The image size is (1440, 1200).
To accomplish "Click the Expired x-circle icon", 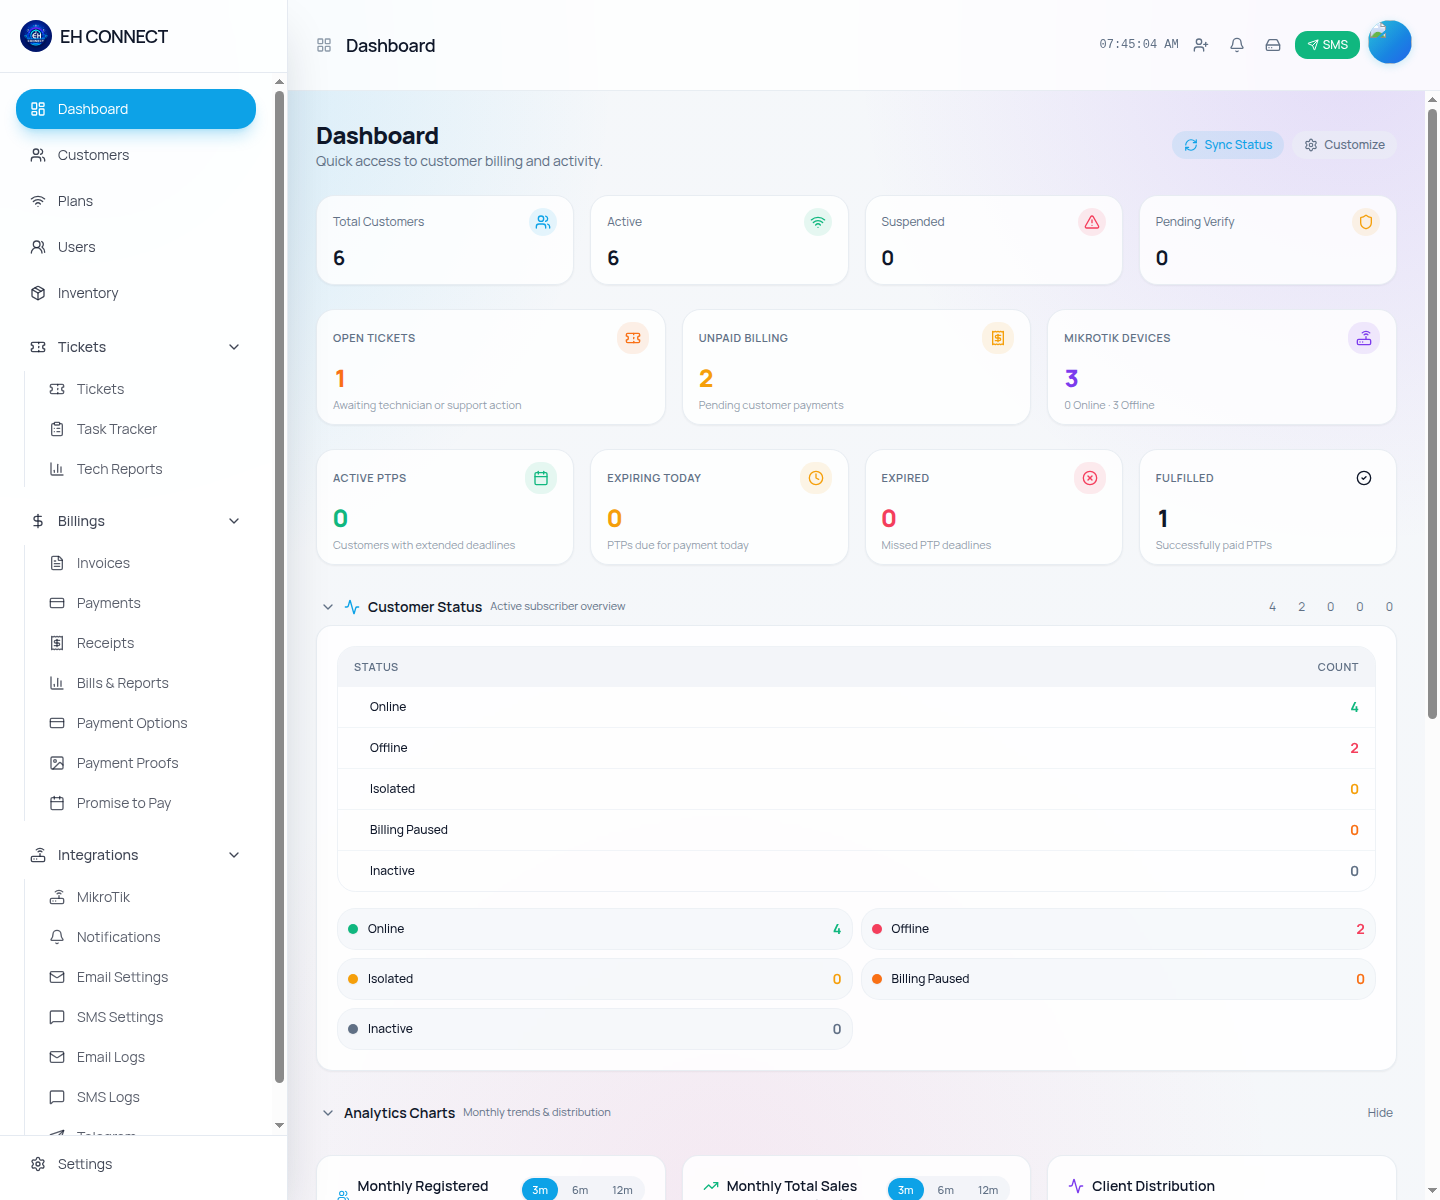I will tap(1090, 478).
